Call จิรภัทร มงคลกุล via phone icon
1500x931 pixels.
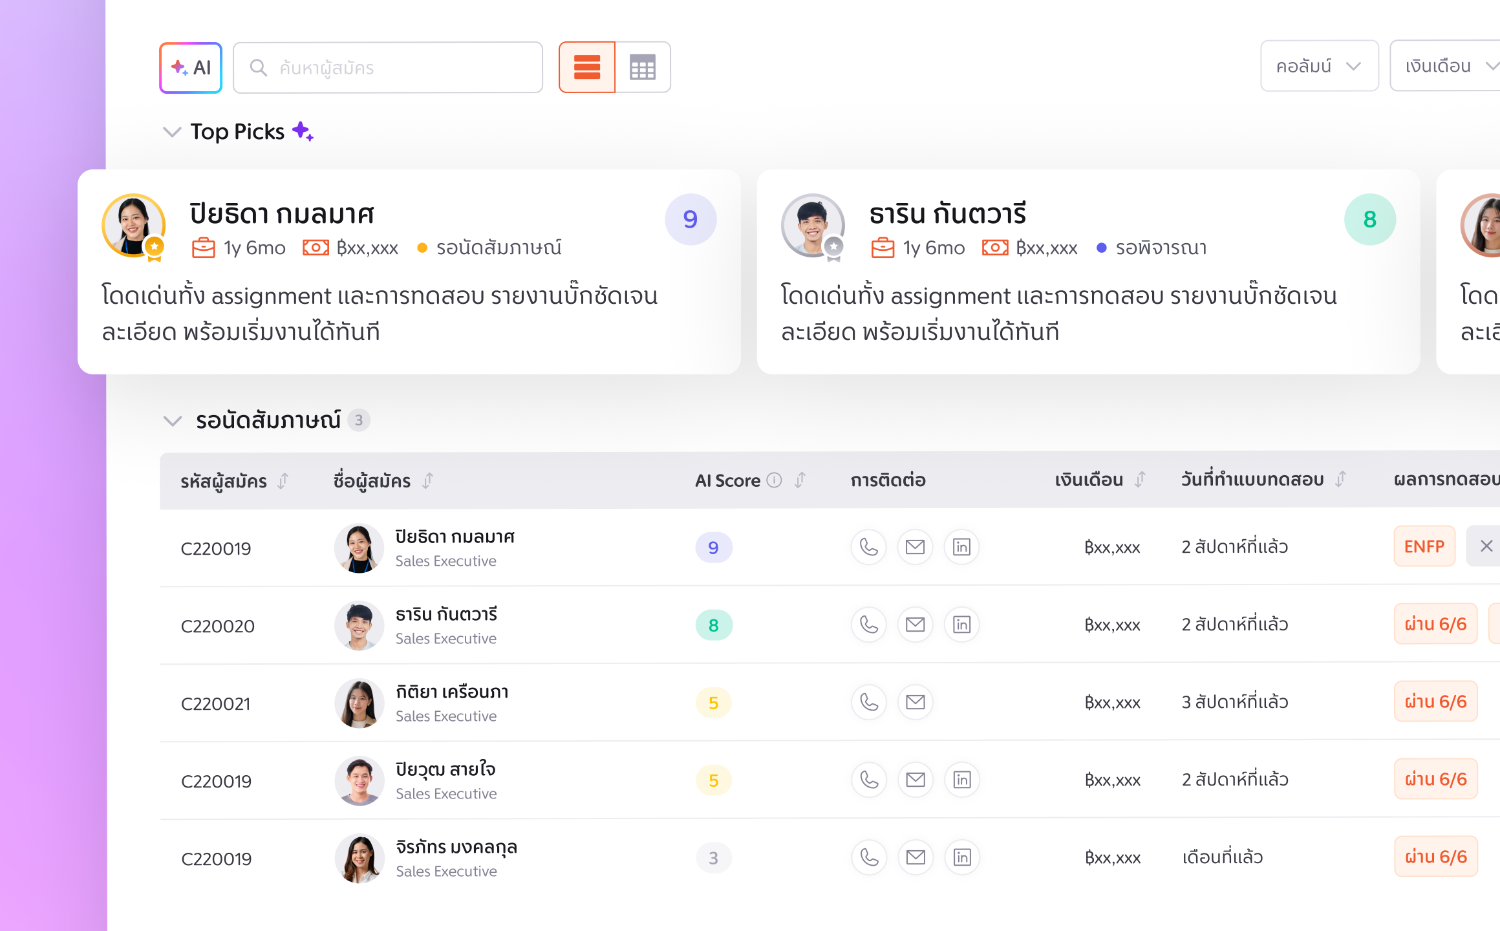[869, 857]
